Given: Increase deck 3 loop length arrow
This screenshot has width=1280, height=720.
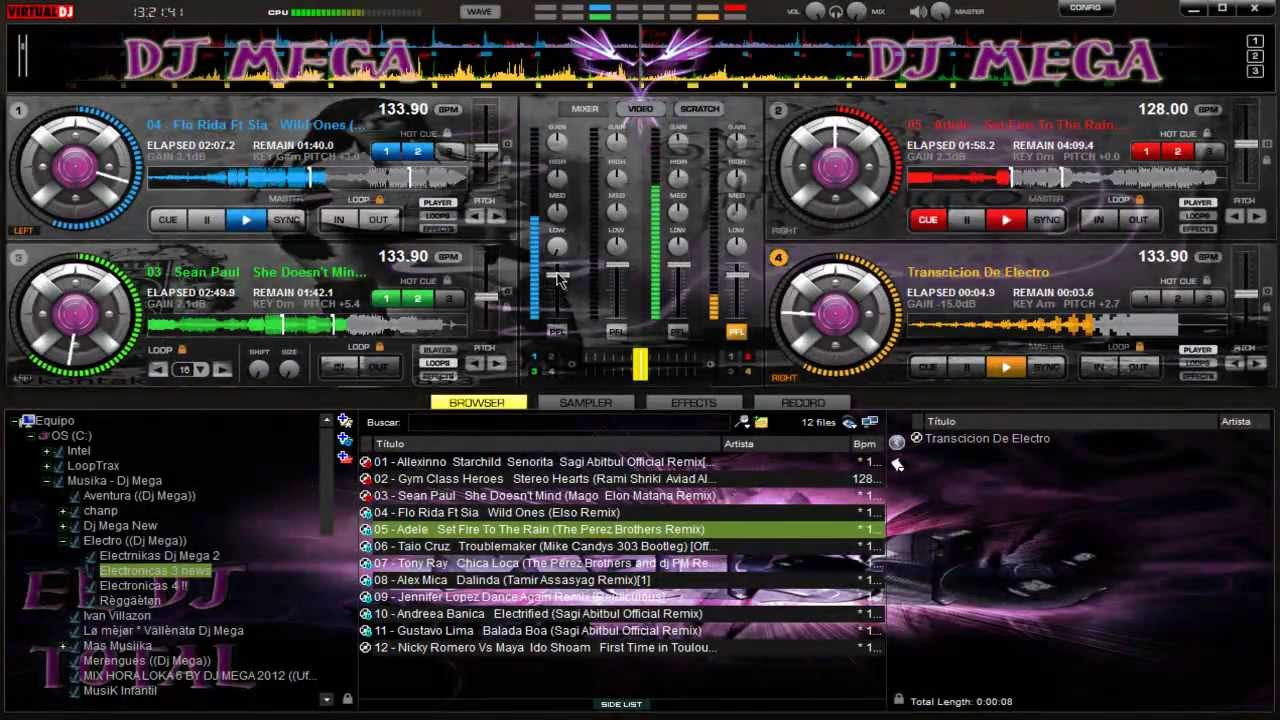Looking at the screenshot, I should [222, 370].
